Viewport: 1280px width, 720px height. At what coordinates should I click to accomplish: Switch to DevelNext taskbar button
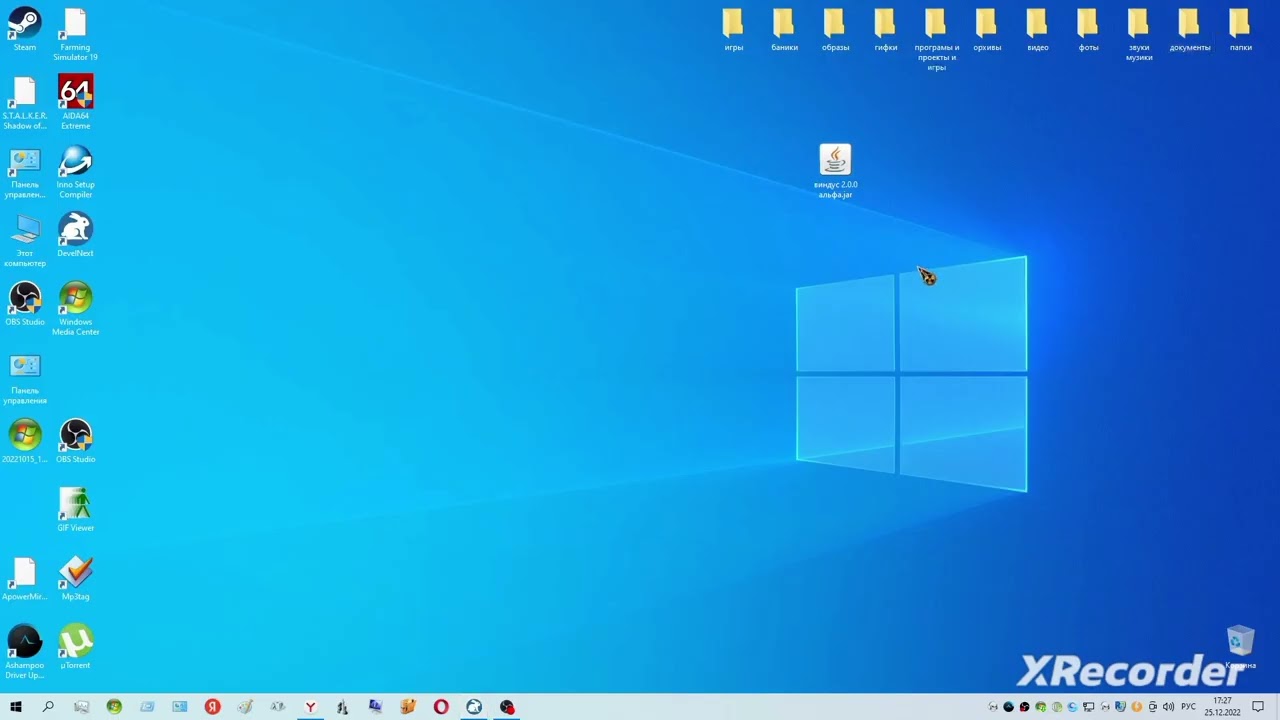click(x=473, y=707)
